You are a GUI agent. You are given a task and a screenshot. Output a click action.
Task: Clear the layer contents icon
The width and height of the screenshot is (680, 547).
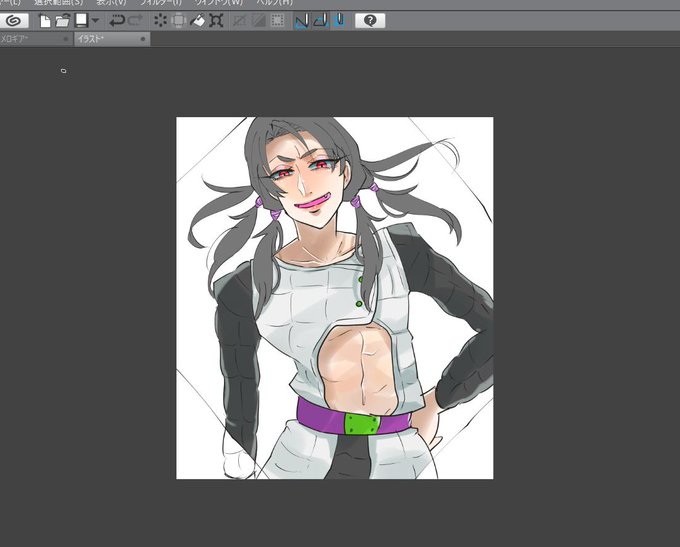[160, 20]
